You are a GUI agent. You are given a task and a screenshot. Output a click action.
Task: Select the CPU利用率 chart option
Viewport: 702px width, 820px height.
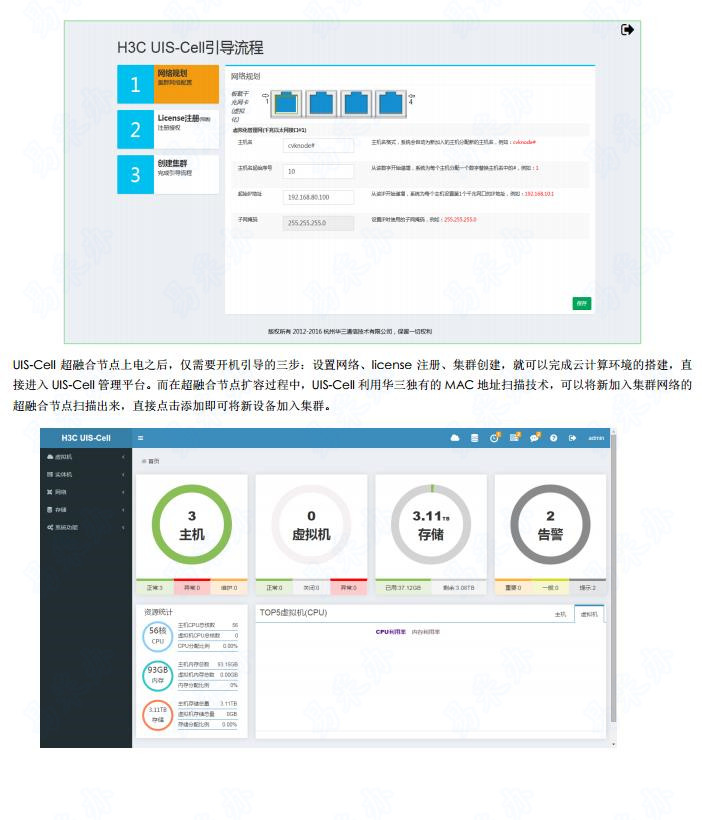point(390,632)
